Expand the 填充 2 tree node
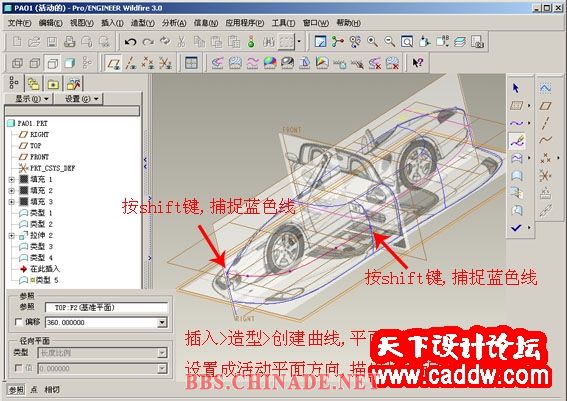This screenshot has height=401, width=567. 11,191
